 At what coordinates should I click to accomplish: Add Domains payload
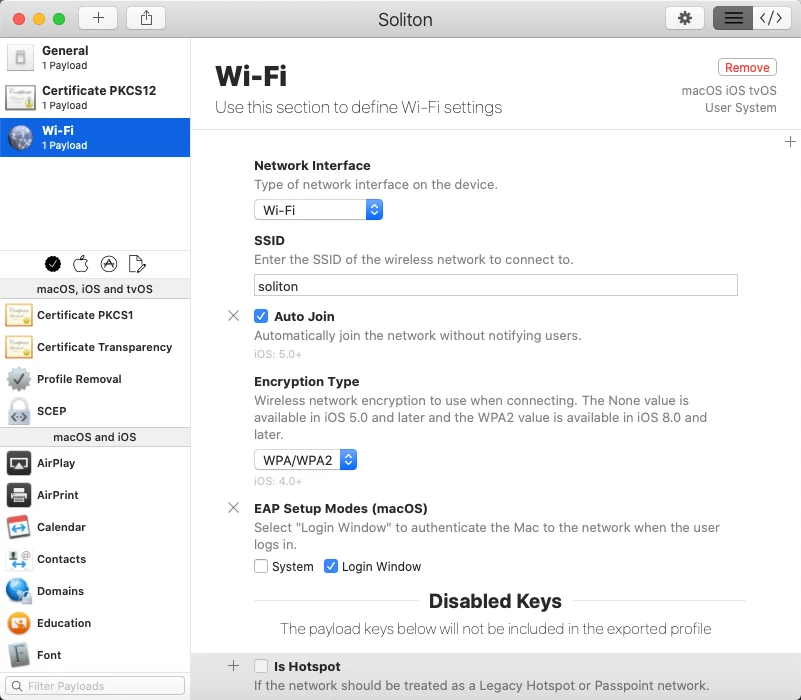[x=95, y=591]
